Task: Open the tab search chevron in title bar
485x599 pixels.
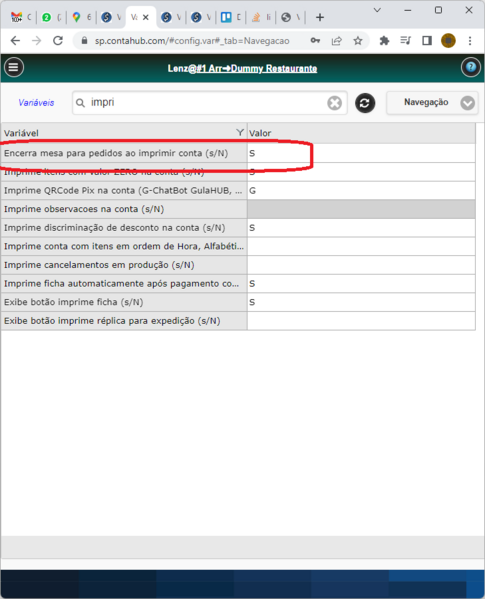Action: [x=377, y=10]
